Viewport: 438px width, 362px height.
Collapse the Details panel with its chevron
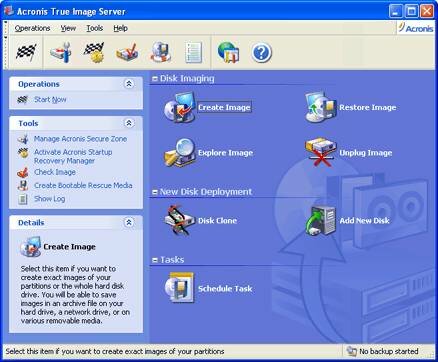click(x=129, y=222)
